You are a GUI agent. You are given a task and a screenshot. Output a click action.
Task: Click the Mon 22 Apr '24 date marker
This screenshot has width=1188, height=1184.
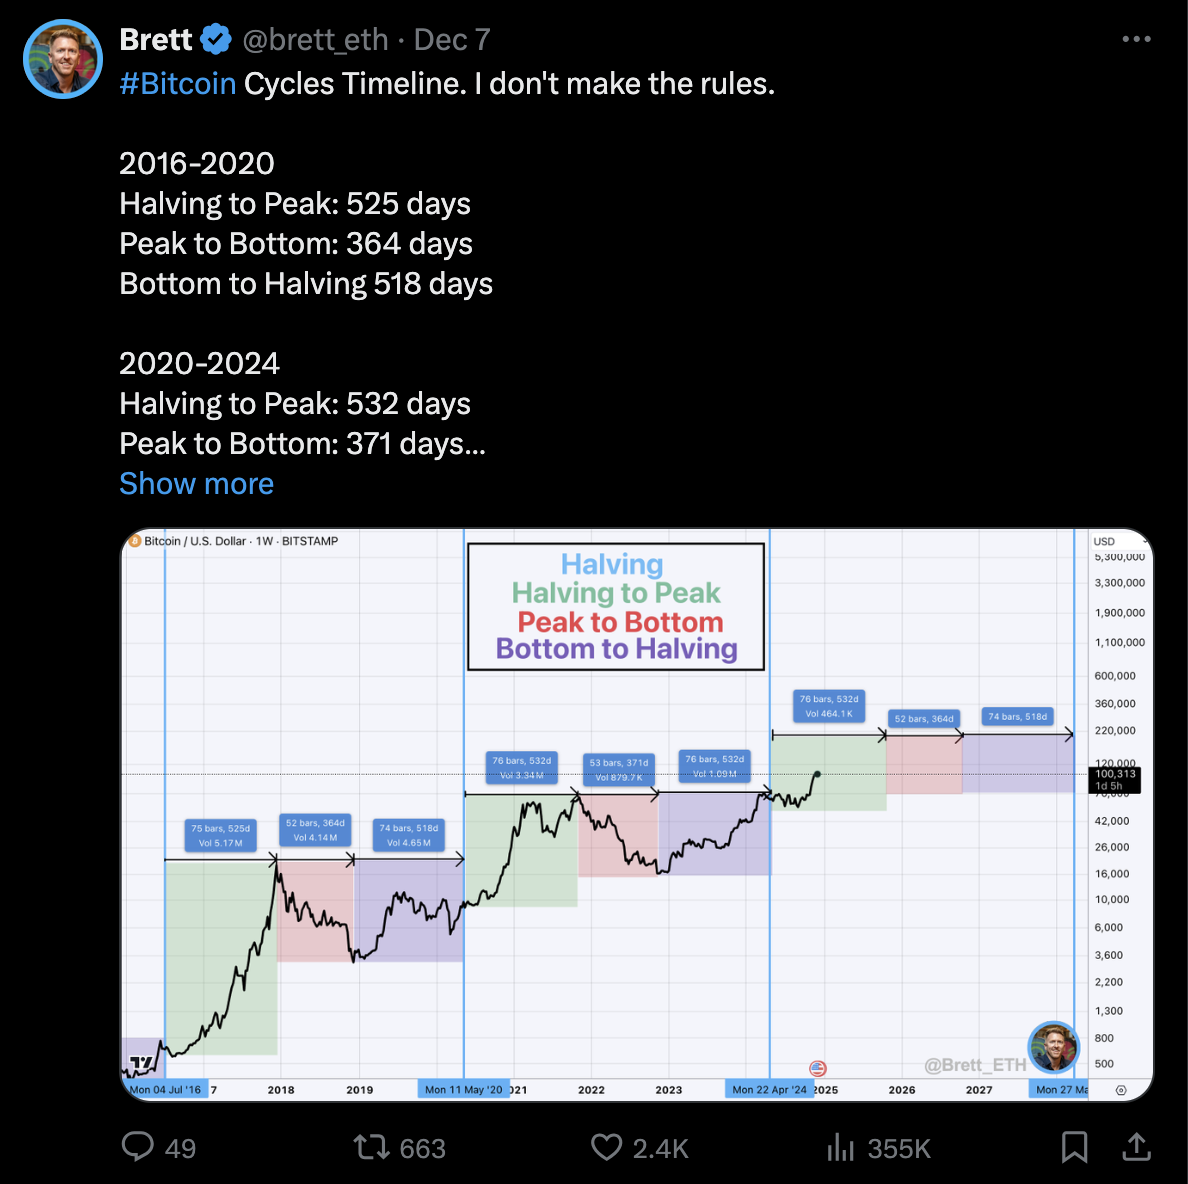769,1089
